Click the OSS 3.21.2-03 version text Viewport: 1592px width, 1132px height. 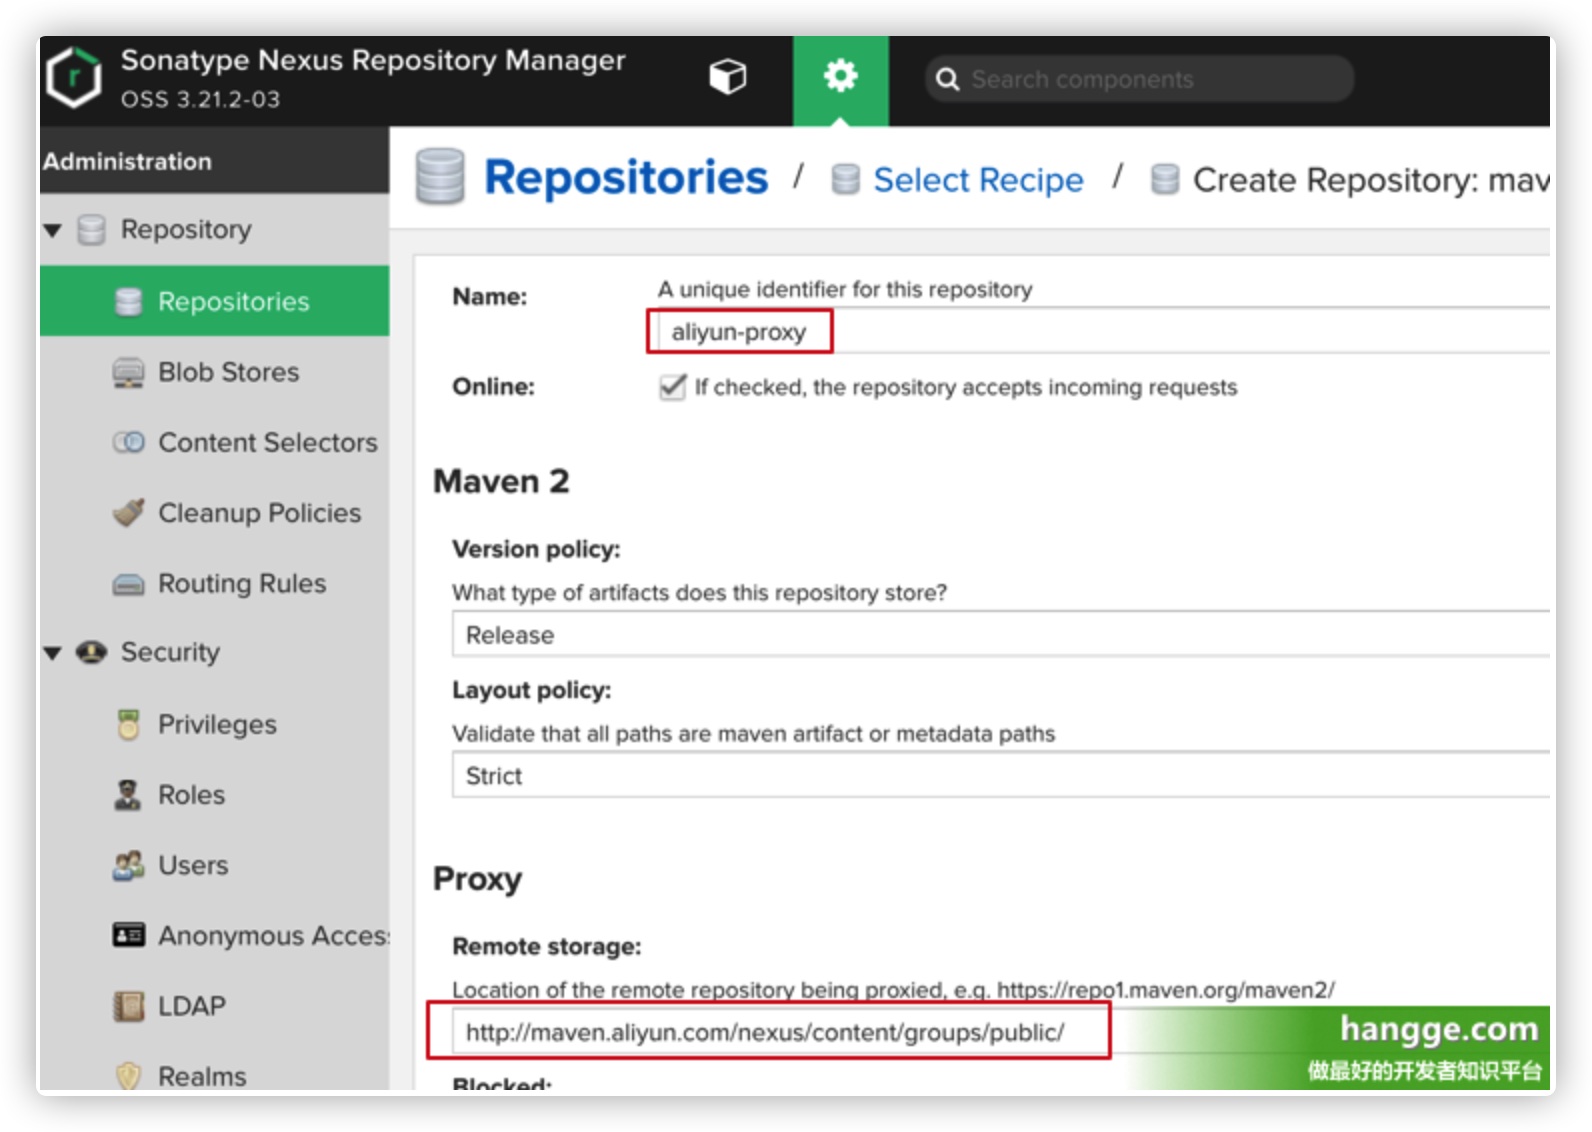[200, 99]
